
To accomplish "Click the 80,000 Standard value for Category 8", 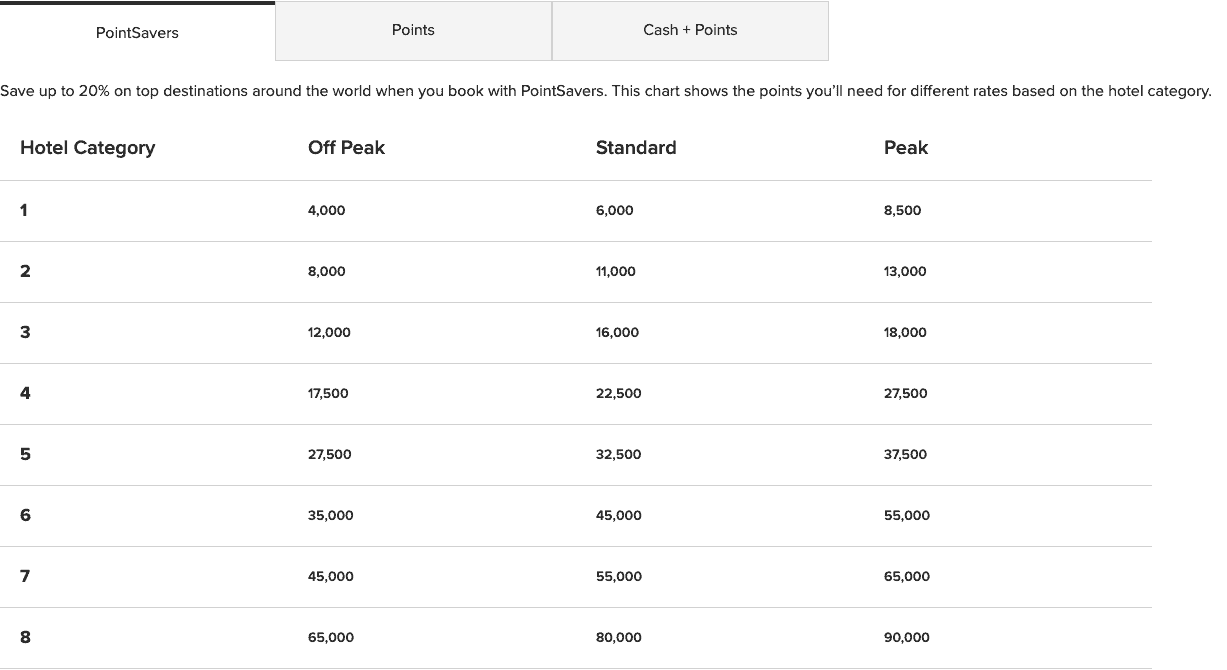I will [618, 637].
